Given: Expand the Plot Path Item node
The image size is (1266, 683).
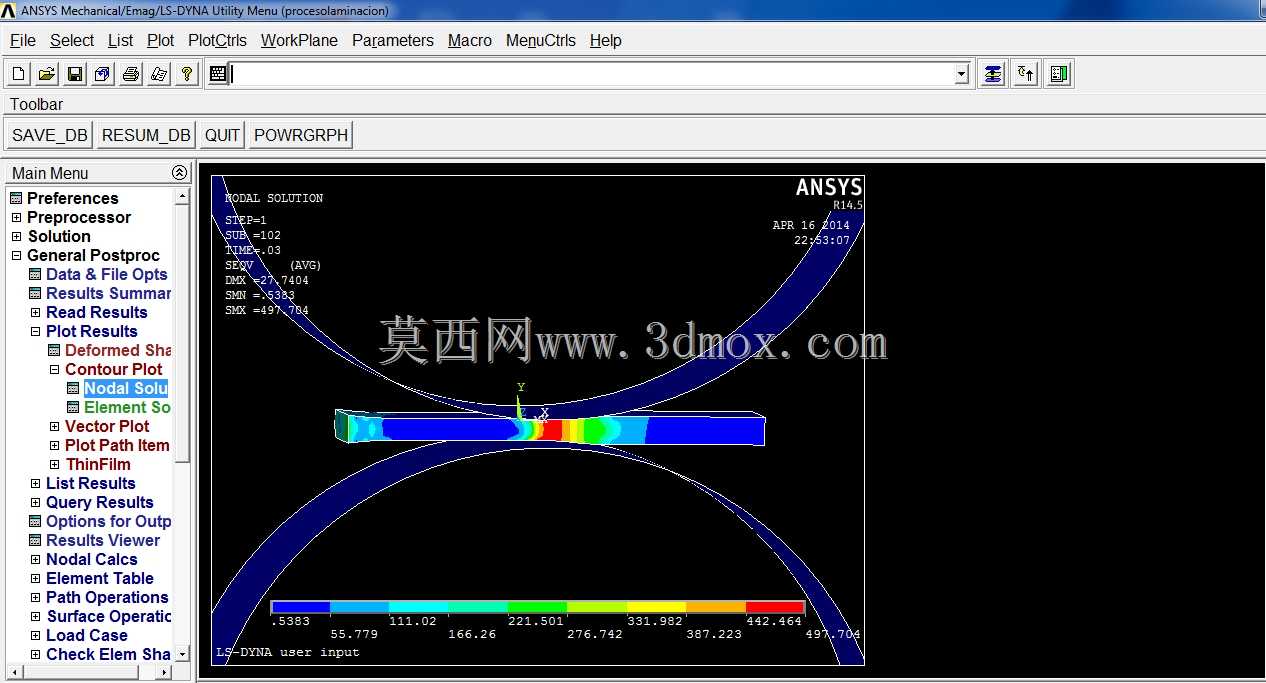Looking at the screenshot, I should (x=55, y=445).
